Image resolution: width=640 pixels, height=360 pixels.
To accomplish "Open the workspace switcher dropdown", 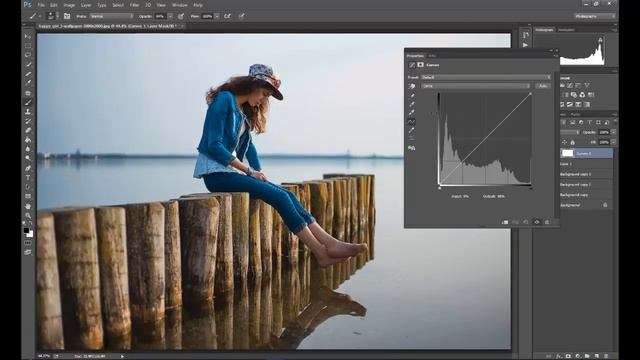I will pos(594,16).
